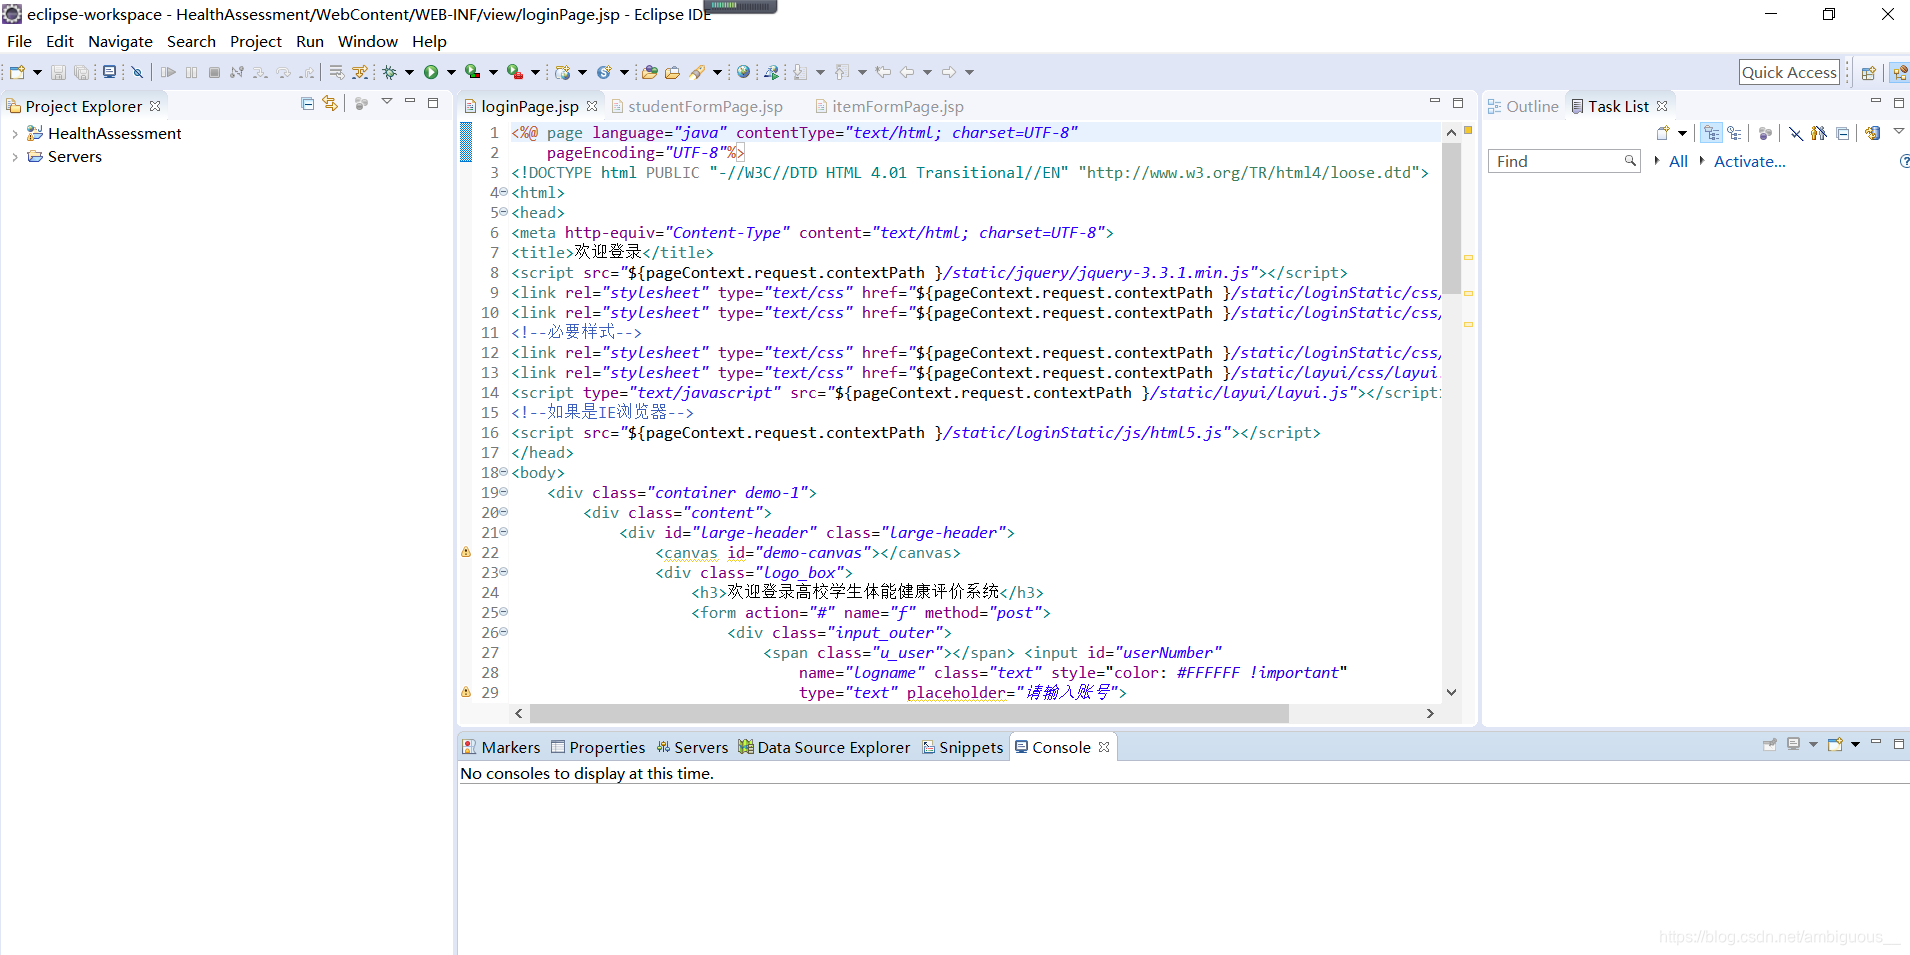
Task: Click the editor vertical scrollbar thumb
Action: click(1451, 218)
